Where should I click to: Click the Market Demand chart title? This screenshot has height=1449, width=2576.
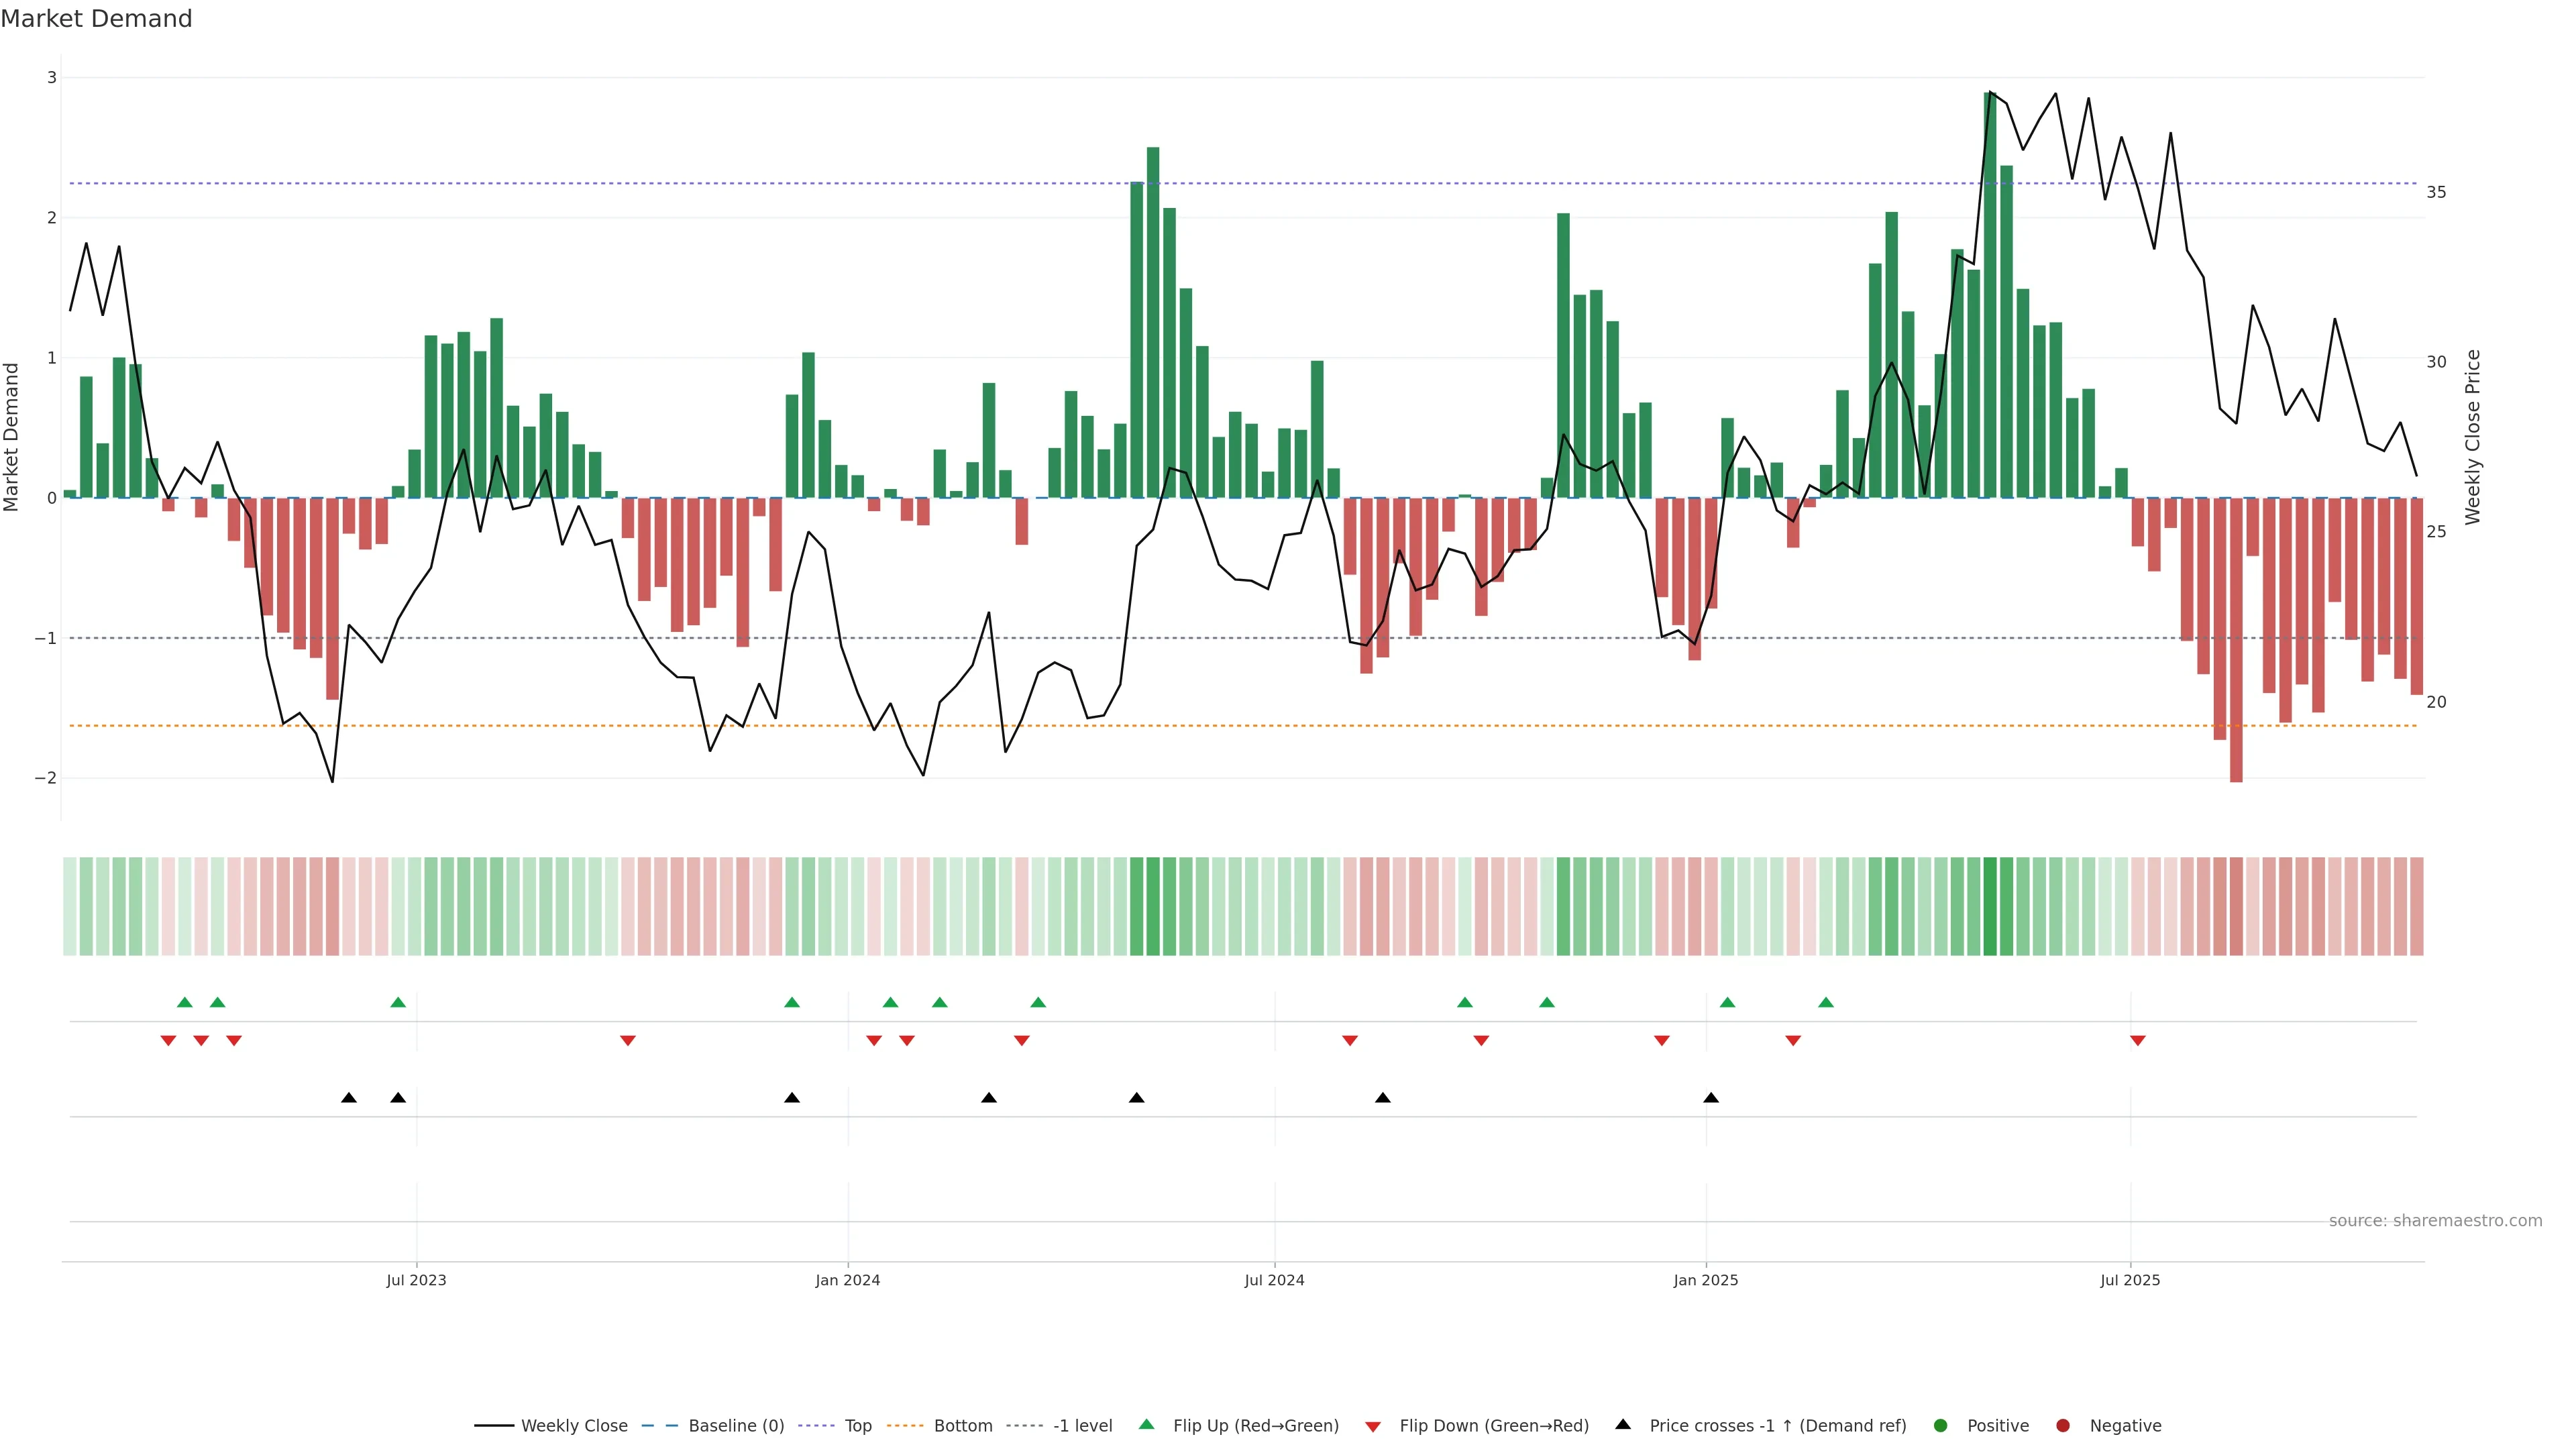pyautogui.click(x=96, y=19)
